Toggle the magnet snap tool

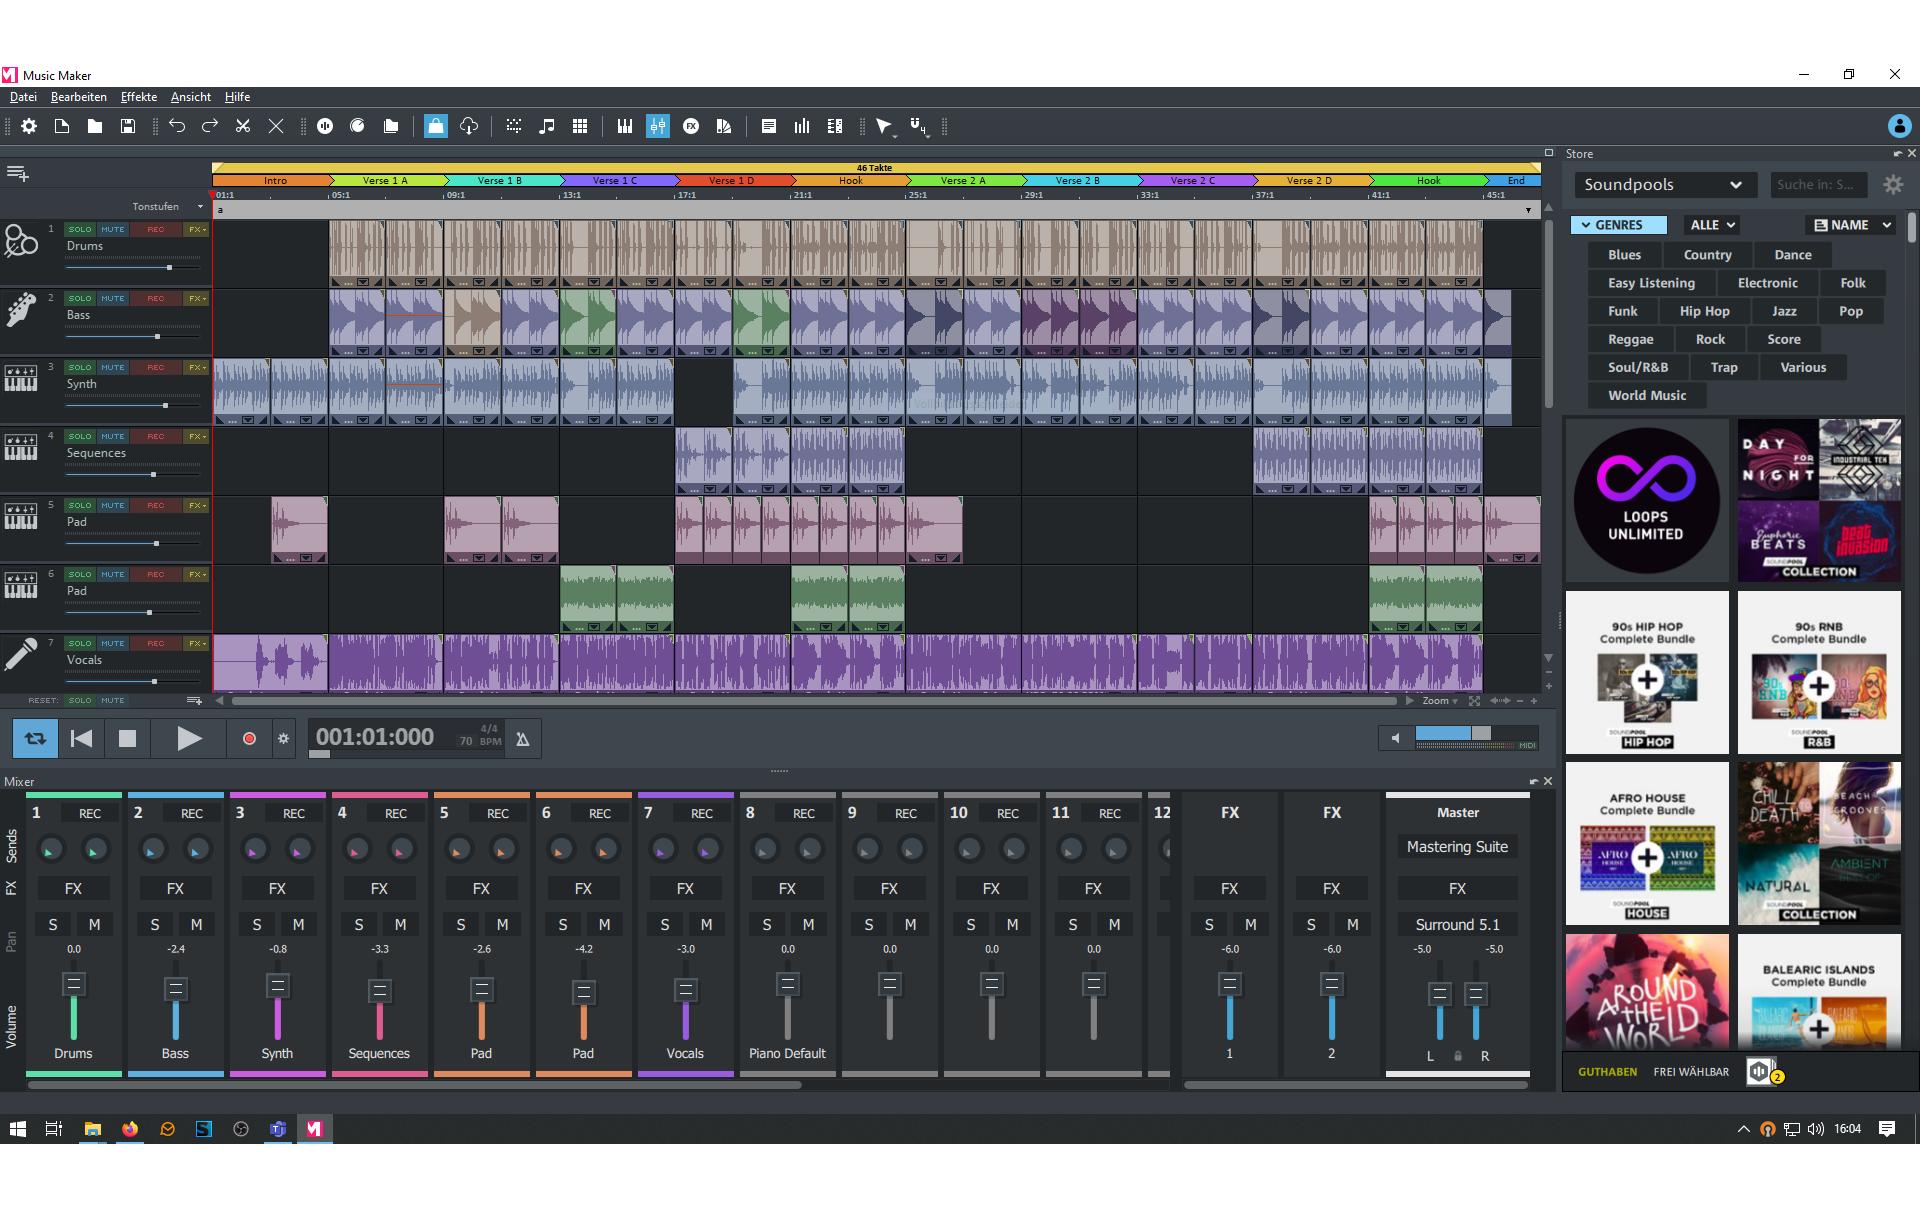(918, 126)
